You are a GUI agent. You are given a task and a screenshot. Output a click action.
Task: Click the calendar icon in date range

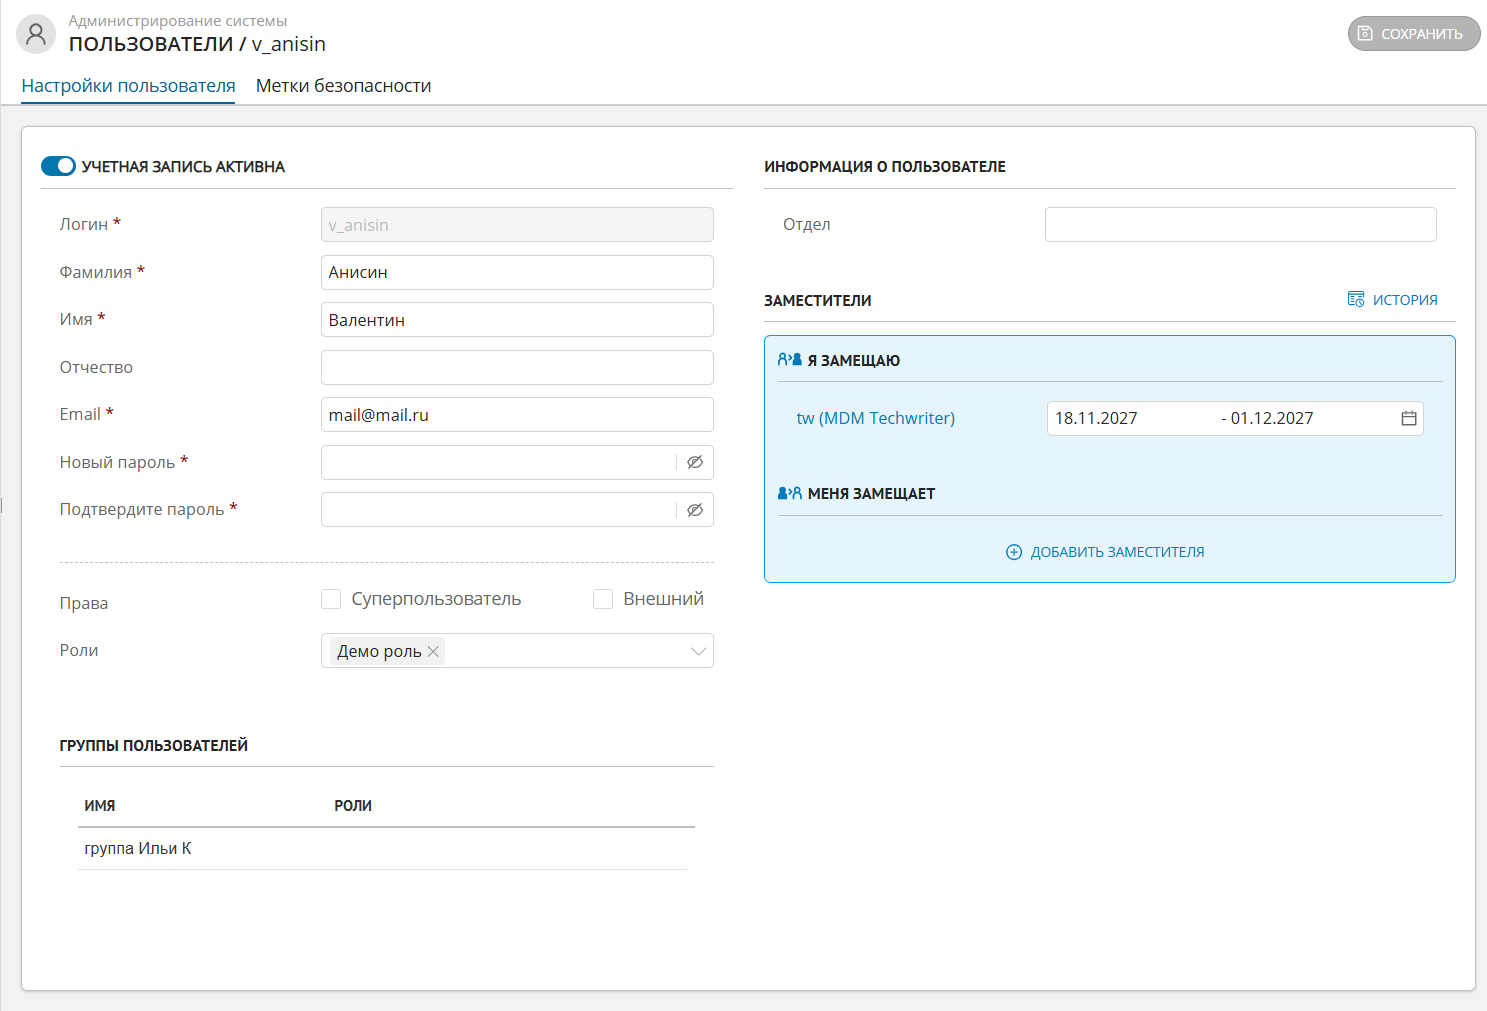pos(1408,419)
